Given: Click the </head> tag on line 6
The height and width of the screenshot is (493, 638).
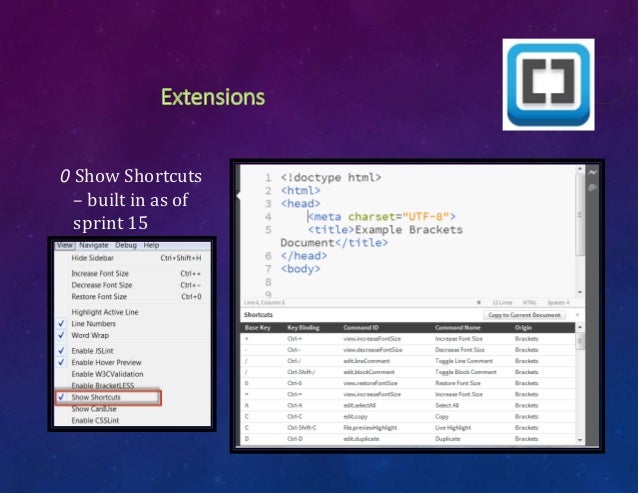Looking at the screenshot, I should [x=304, y=256].
